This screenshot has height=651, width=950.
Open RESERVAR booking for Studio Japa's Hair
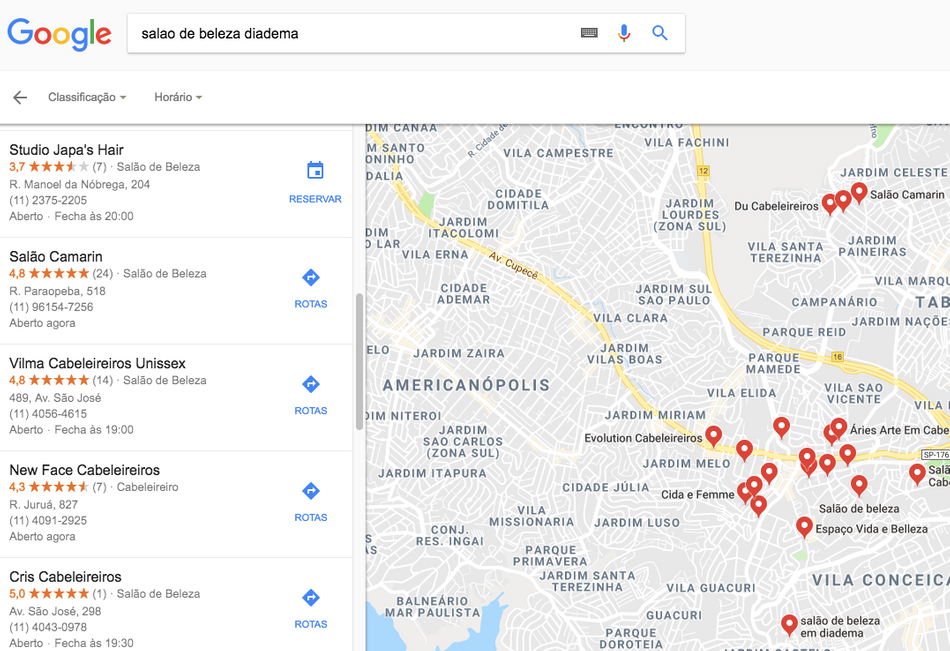[315, 183]
